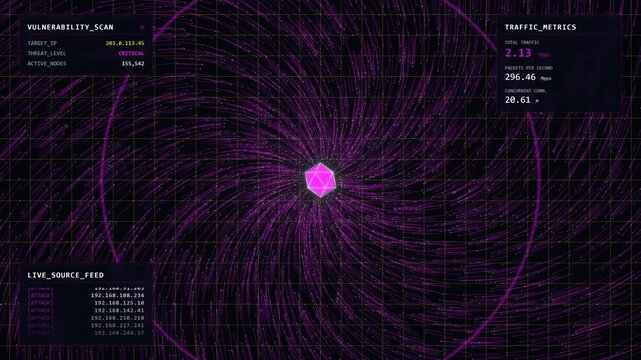Select the active nodes count 155,542
Image resolution: width=641 pixels, height=360 pixels.
click(x=133, y=64)
